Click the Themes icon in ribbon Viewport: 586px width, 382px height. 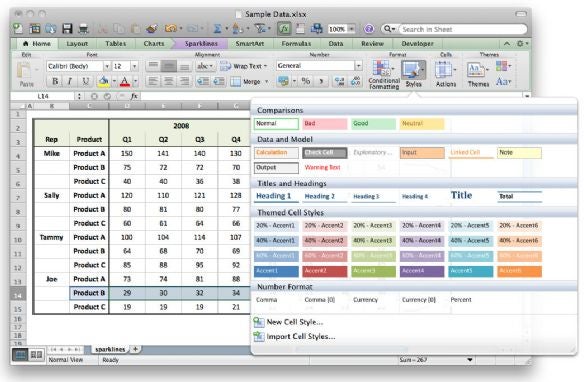(478, 75)
